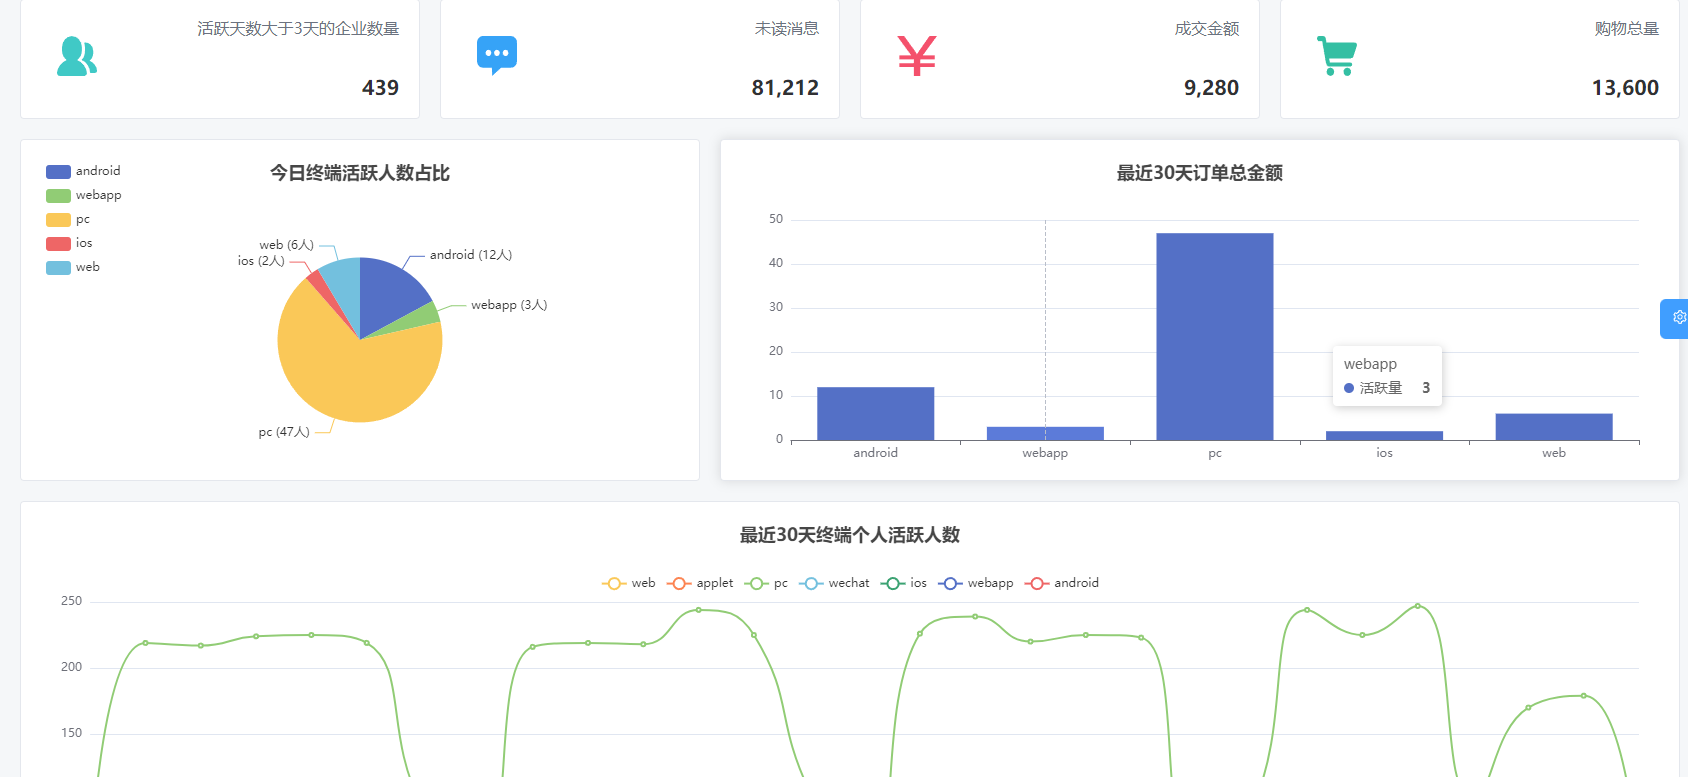Toggle applet series in line chart legend
The height and width of the screenshot is (777, 1688).
[700, 583]
